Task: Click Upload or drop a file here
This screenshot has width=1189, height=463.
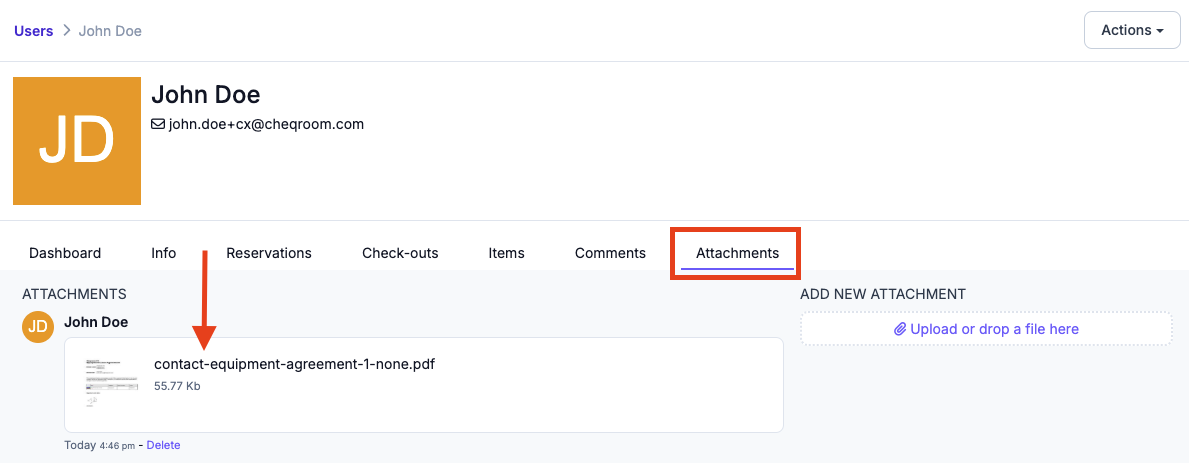Action: point(987,330)
